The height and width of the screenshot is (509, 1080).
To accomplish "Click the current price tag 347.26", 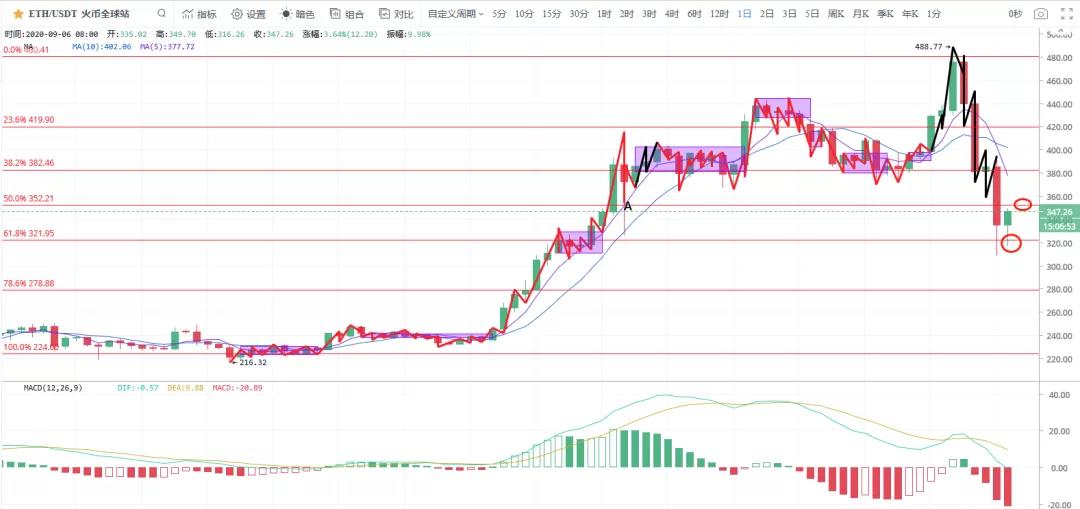I will pos(1058,212).
